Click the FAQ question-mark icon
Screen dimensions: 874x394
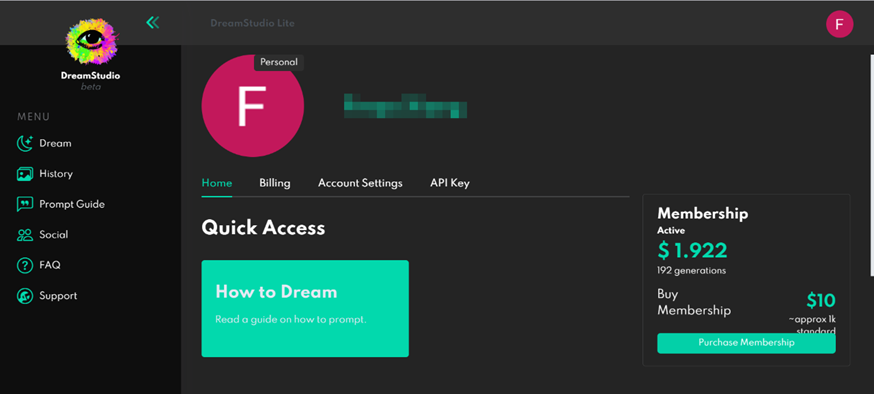(x=25, y=265)
